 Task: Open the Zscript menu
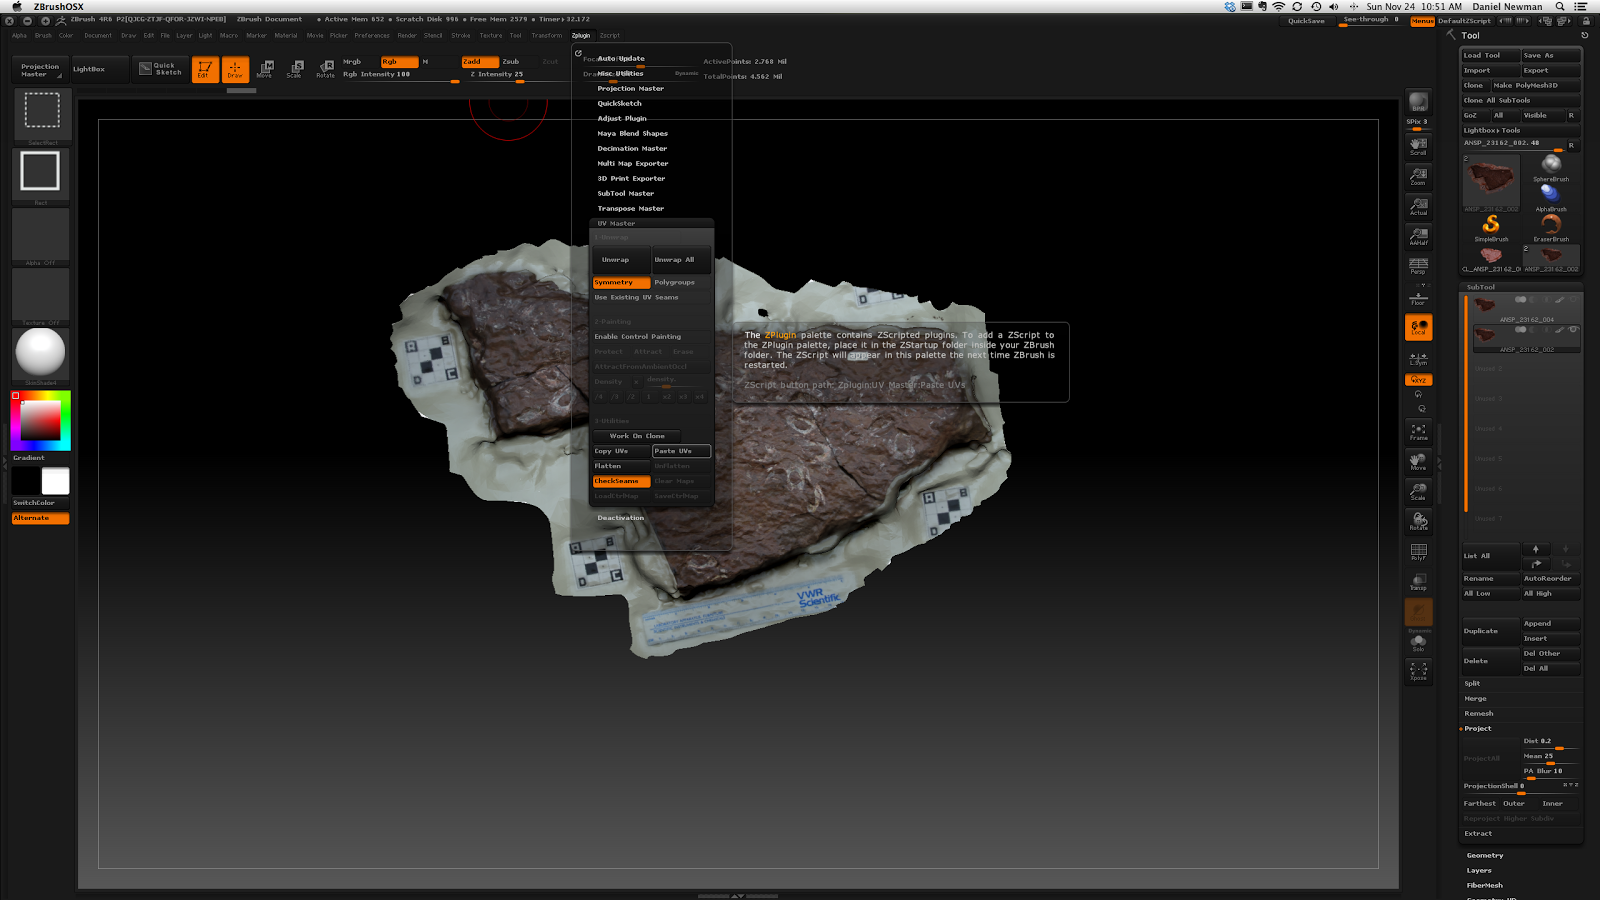point(610,35)
